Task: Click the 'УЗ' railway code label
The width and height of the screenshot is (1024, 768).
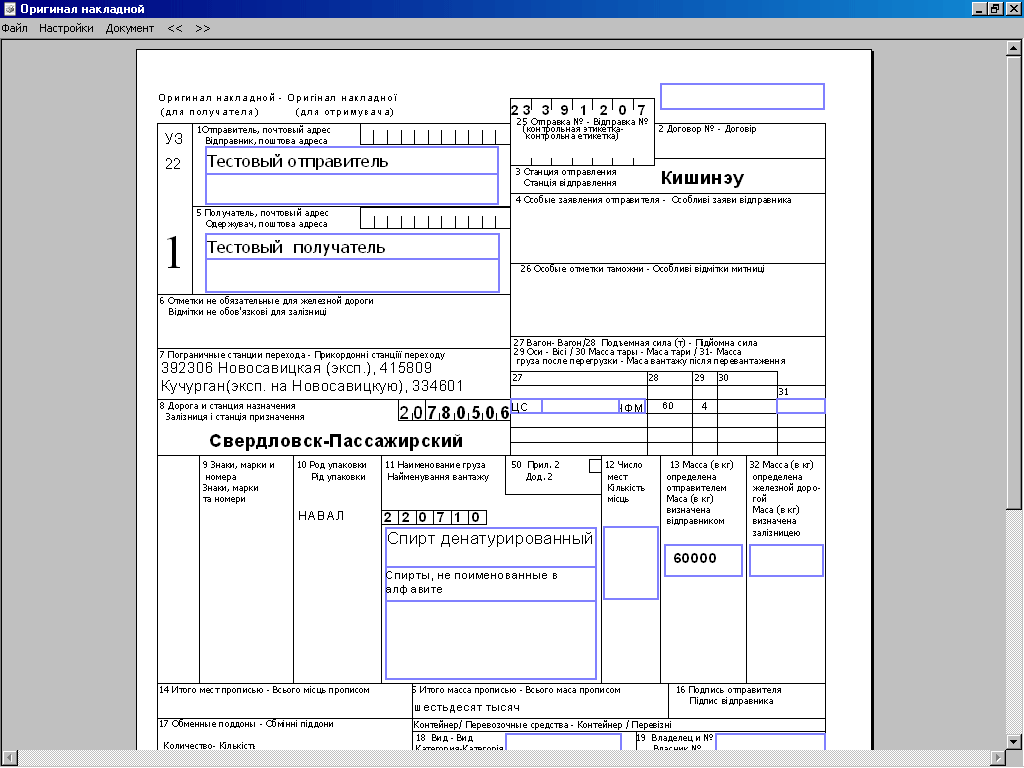Action: [x=173, y=138]
